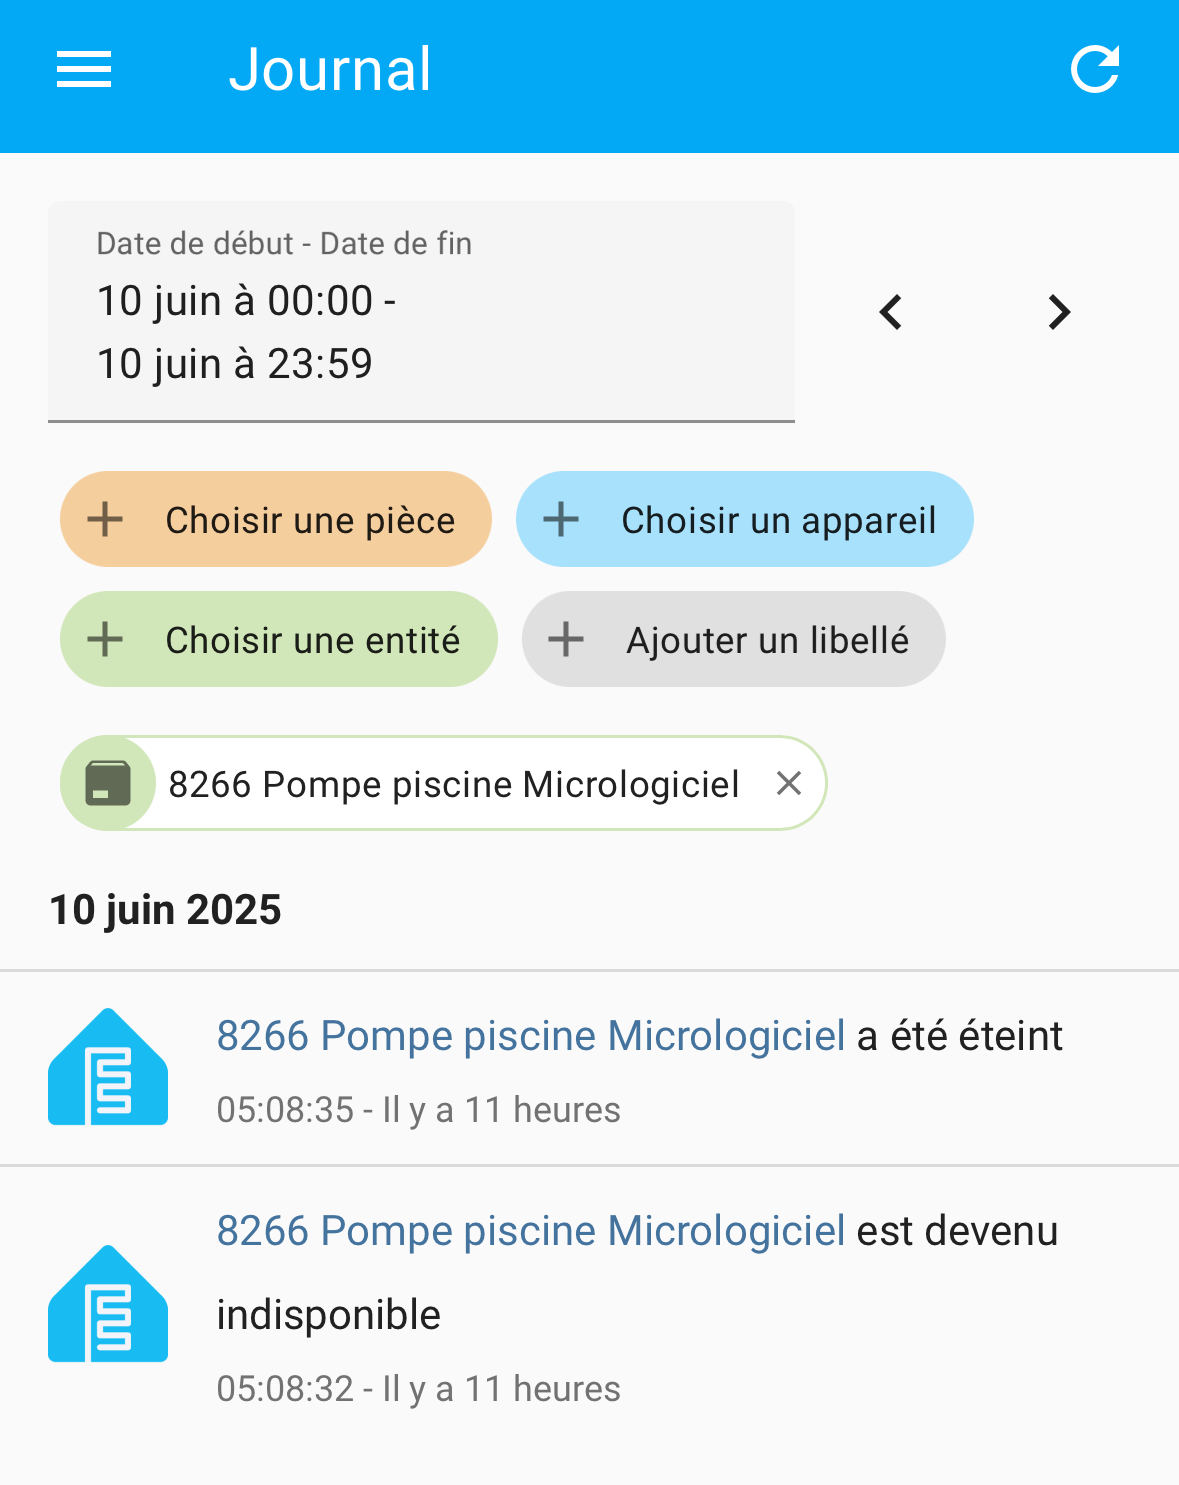Open 8266 Pompe piscine Micrologiciel link in éteint entry

pos(531,1036)
